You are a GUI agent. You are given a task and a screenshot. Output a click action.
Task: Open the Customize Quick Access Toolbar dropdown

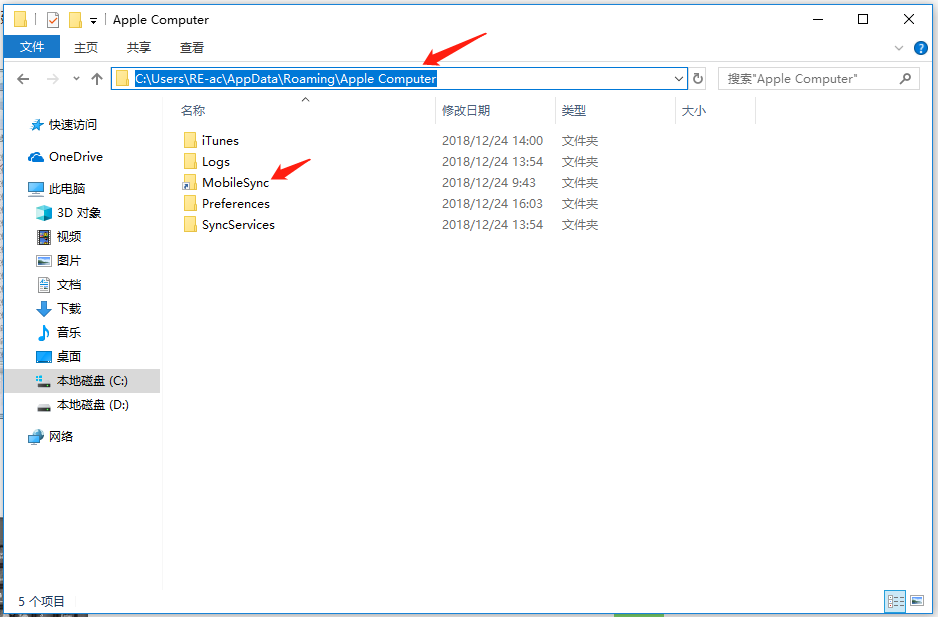tap(93, 20)
